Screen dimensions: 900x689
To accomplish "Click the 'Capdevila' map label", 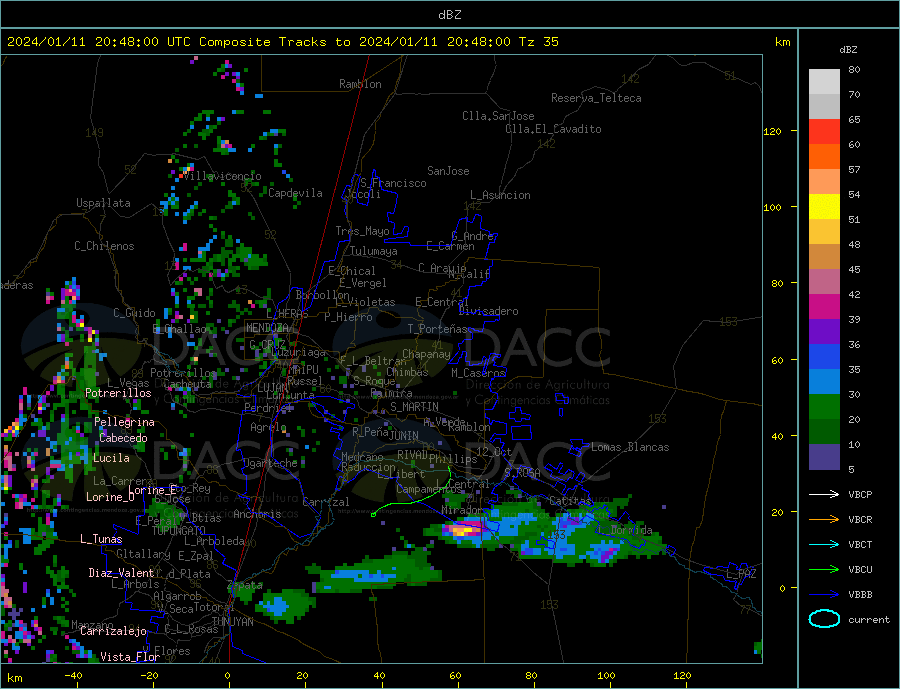I will tap(295, 193).
